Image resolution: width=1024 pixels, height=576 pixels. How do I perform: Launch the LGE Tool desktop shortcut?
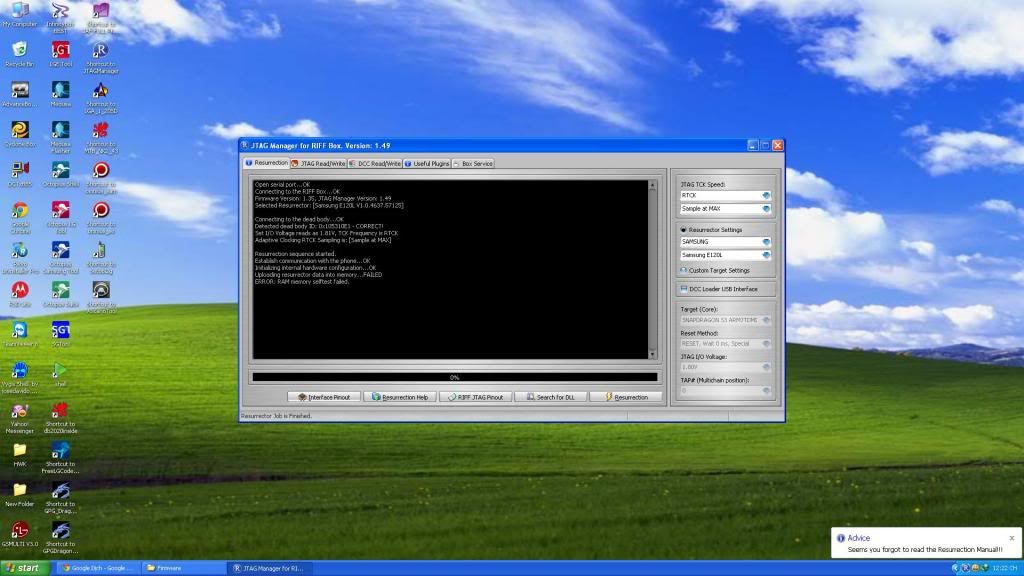pyautogui.click(x=60, y=54)
